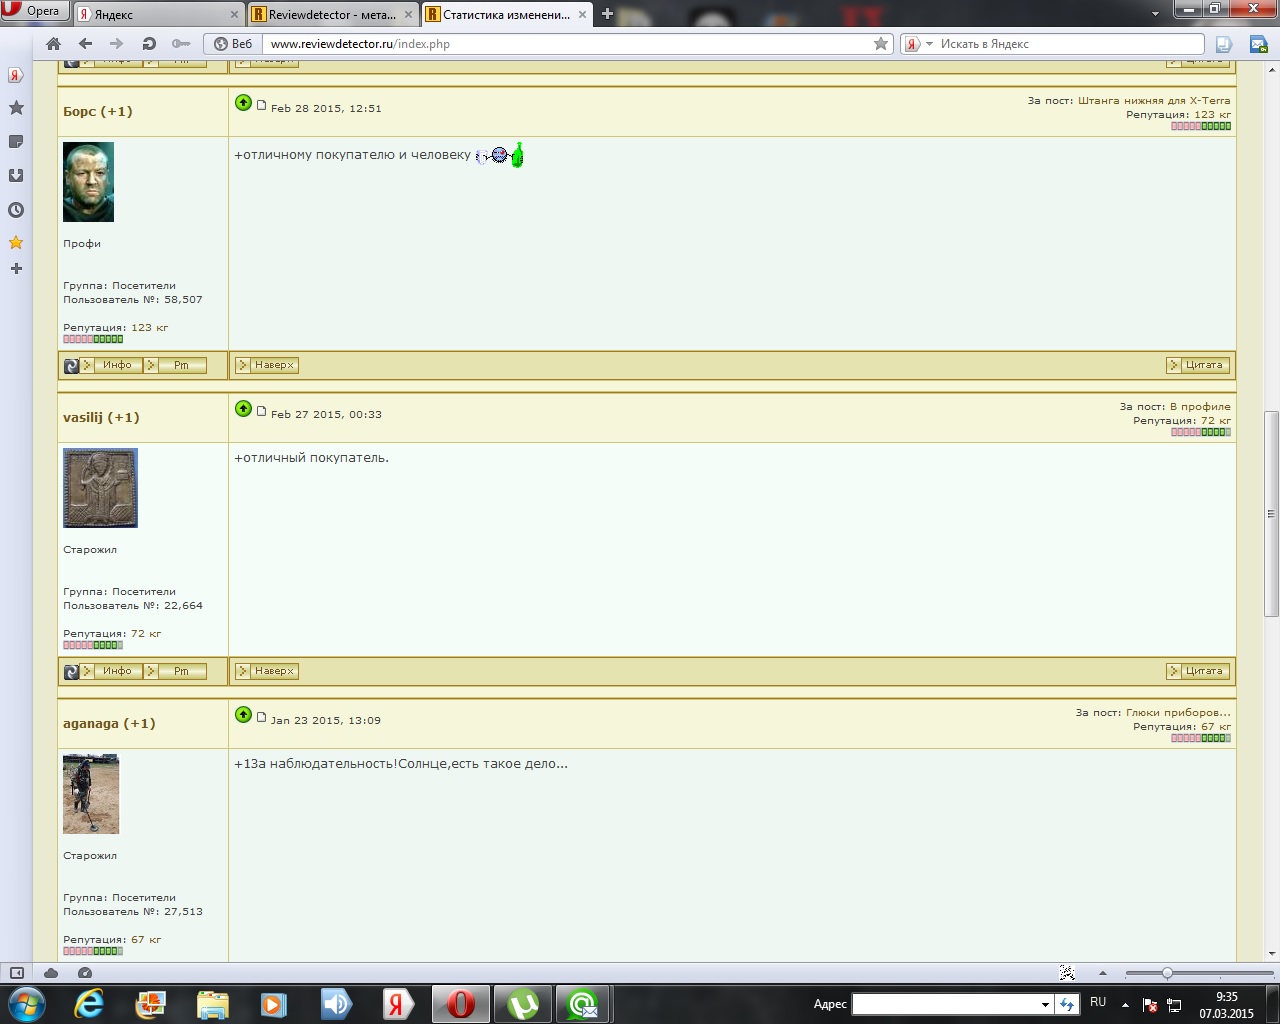Open the History clock icon in the sidebar
This screenshot has height=1024, width=1280.
tap(16, 210)
